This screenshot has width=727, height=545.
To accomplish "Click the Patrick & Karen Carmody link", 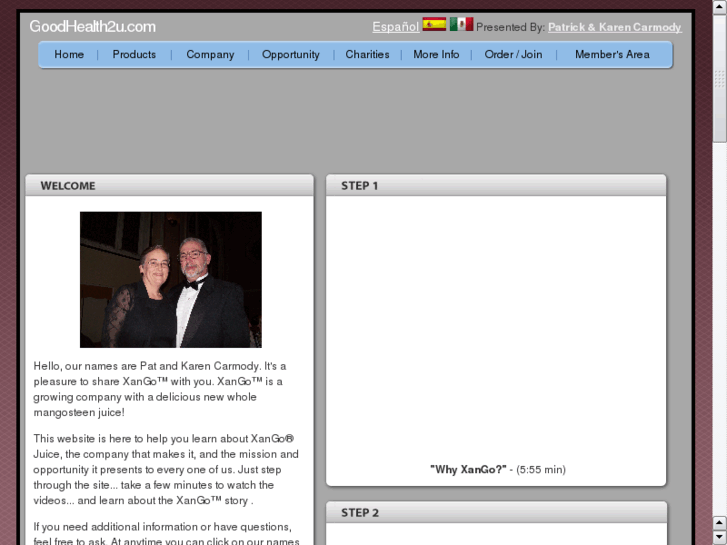I will coord(615,27).
